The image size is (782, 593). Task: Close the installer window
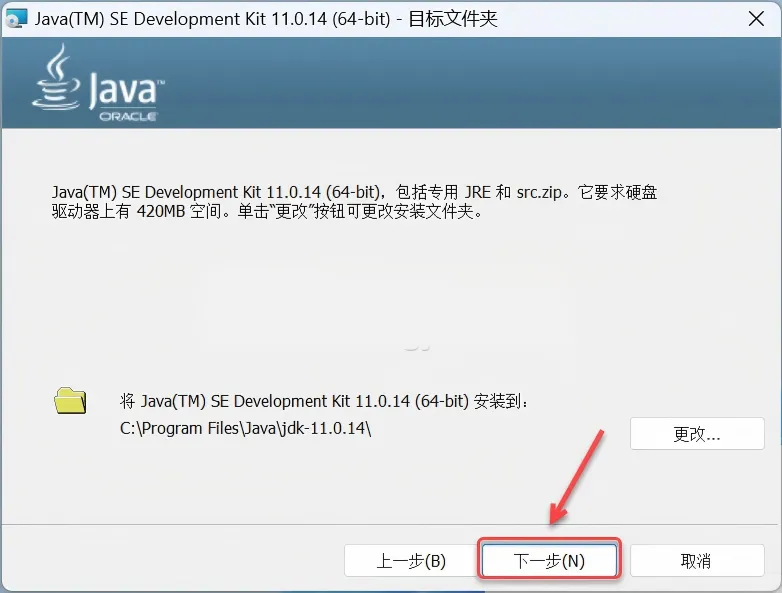point(756,18)
